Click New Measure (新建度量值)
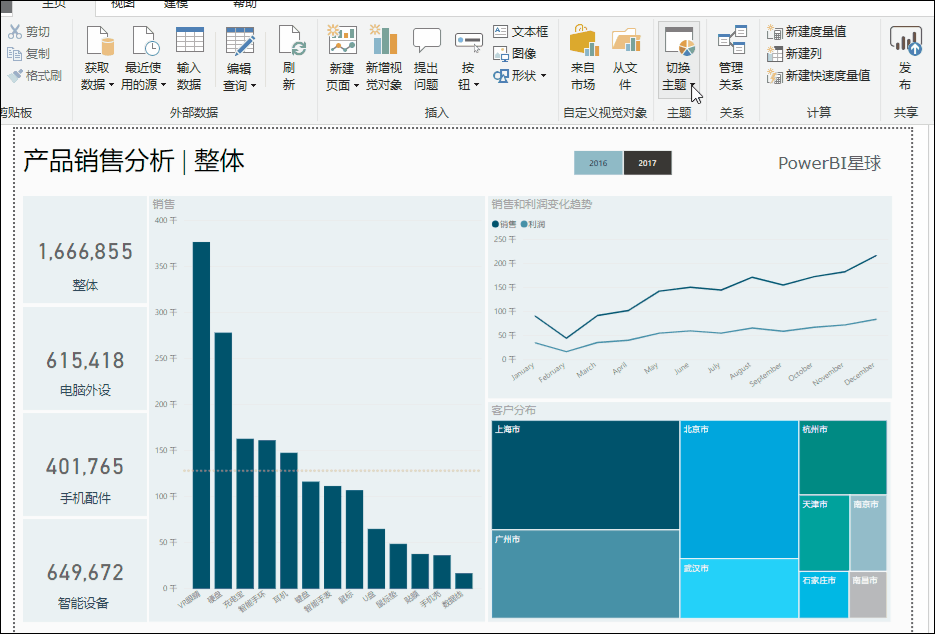This screenshot has height=634, width=935. coord(806,32)
